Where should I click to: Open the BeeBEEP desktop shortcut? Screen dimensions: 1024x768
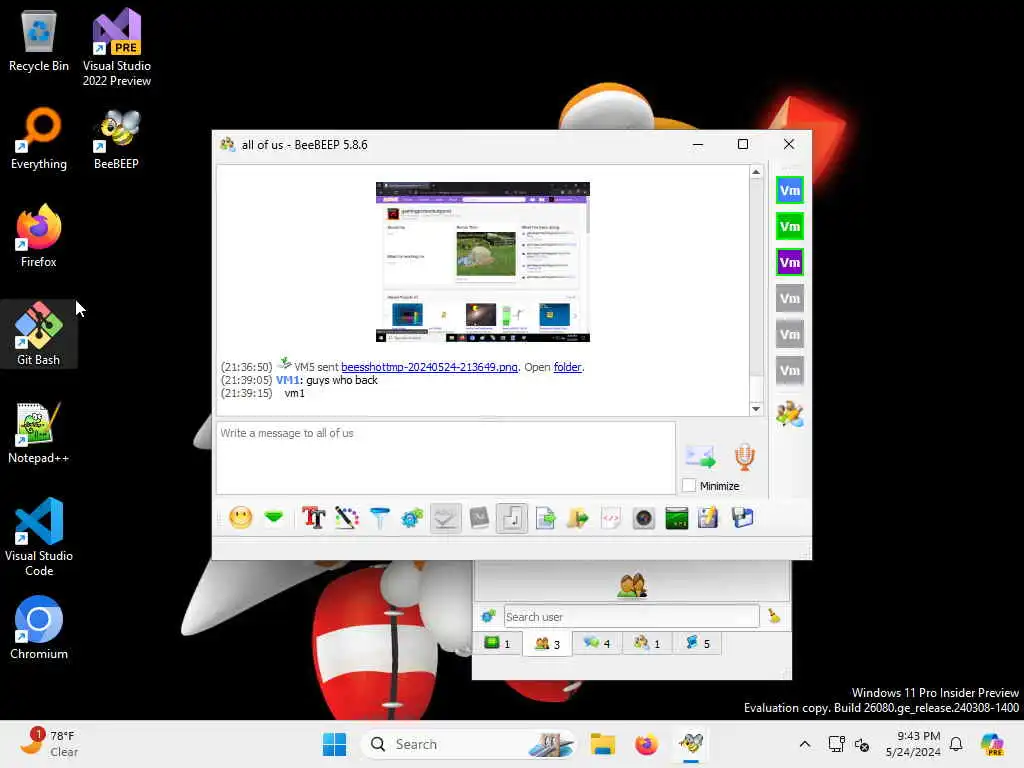pyautogui.click(x=116, y=139)
